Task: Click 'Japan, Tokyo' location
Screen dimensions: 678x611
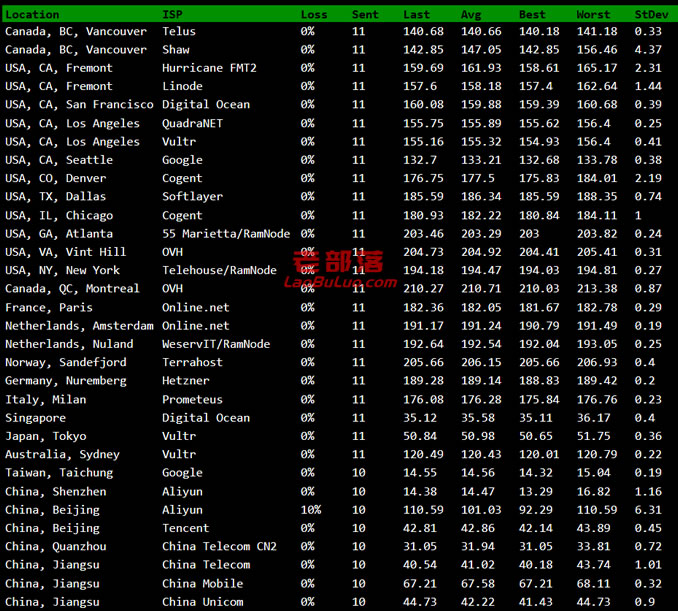Action: click(x=45, y=436)
